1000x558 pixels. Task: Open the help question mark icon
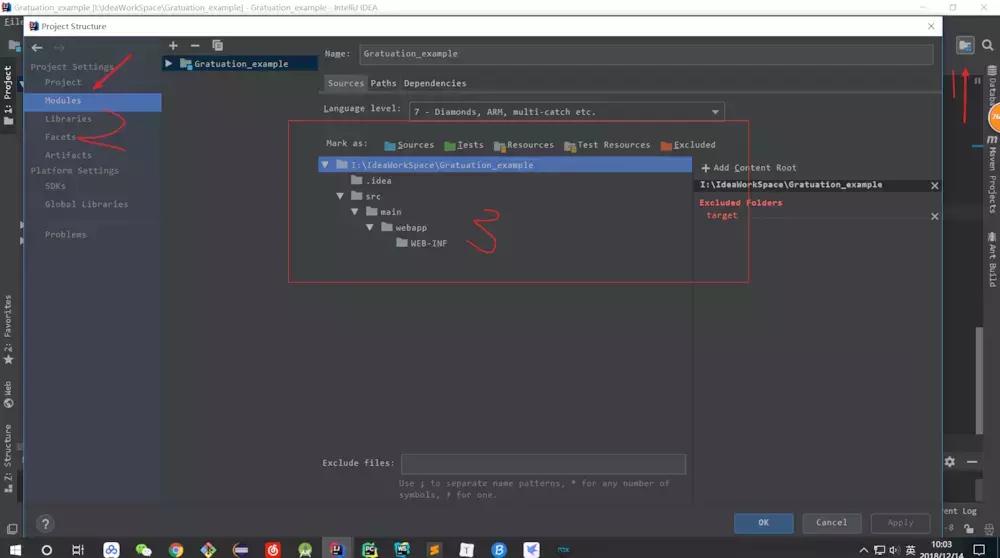coord(44,523)
